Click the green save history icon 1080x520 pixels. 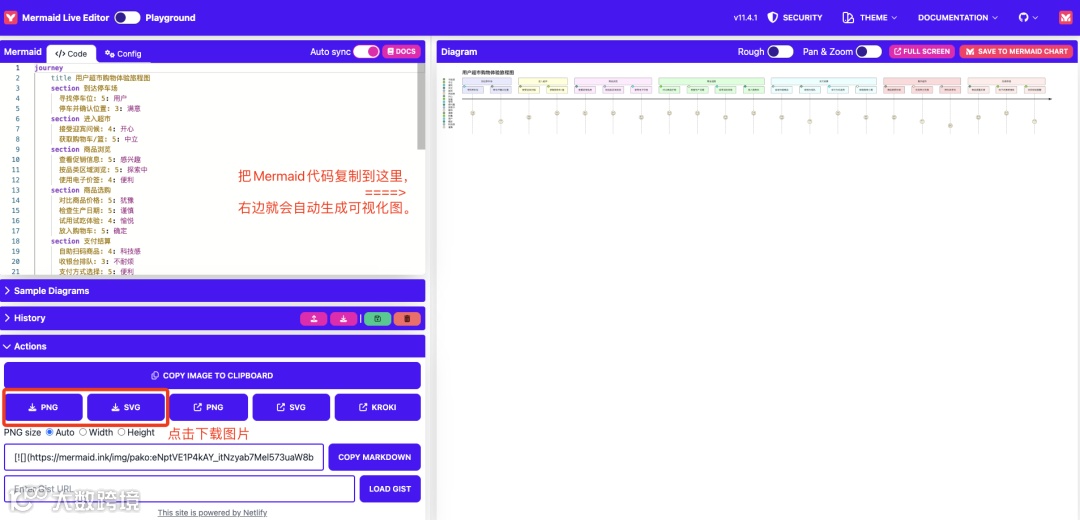pos(377,319)
